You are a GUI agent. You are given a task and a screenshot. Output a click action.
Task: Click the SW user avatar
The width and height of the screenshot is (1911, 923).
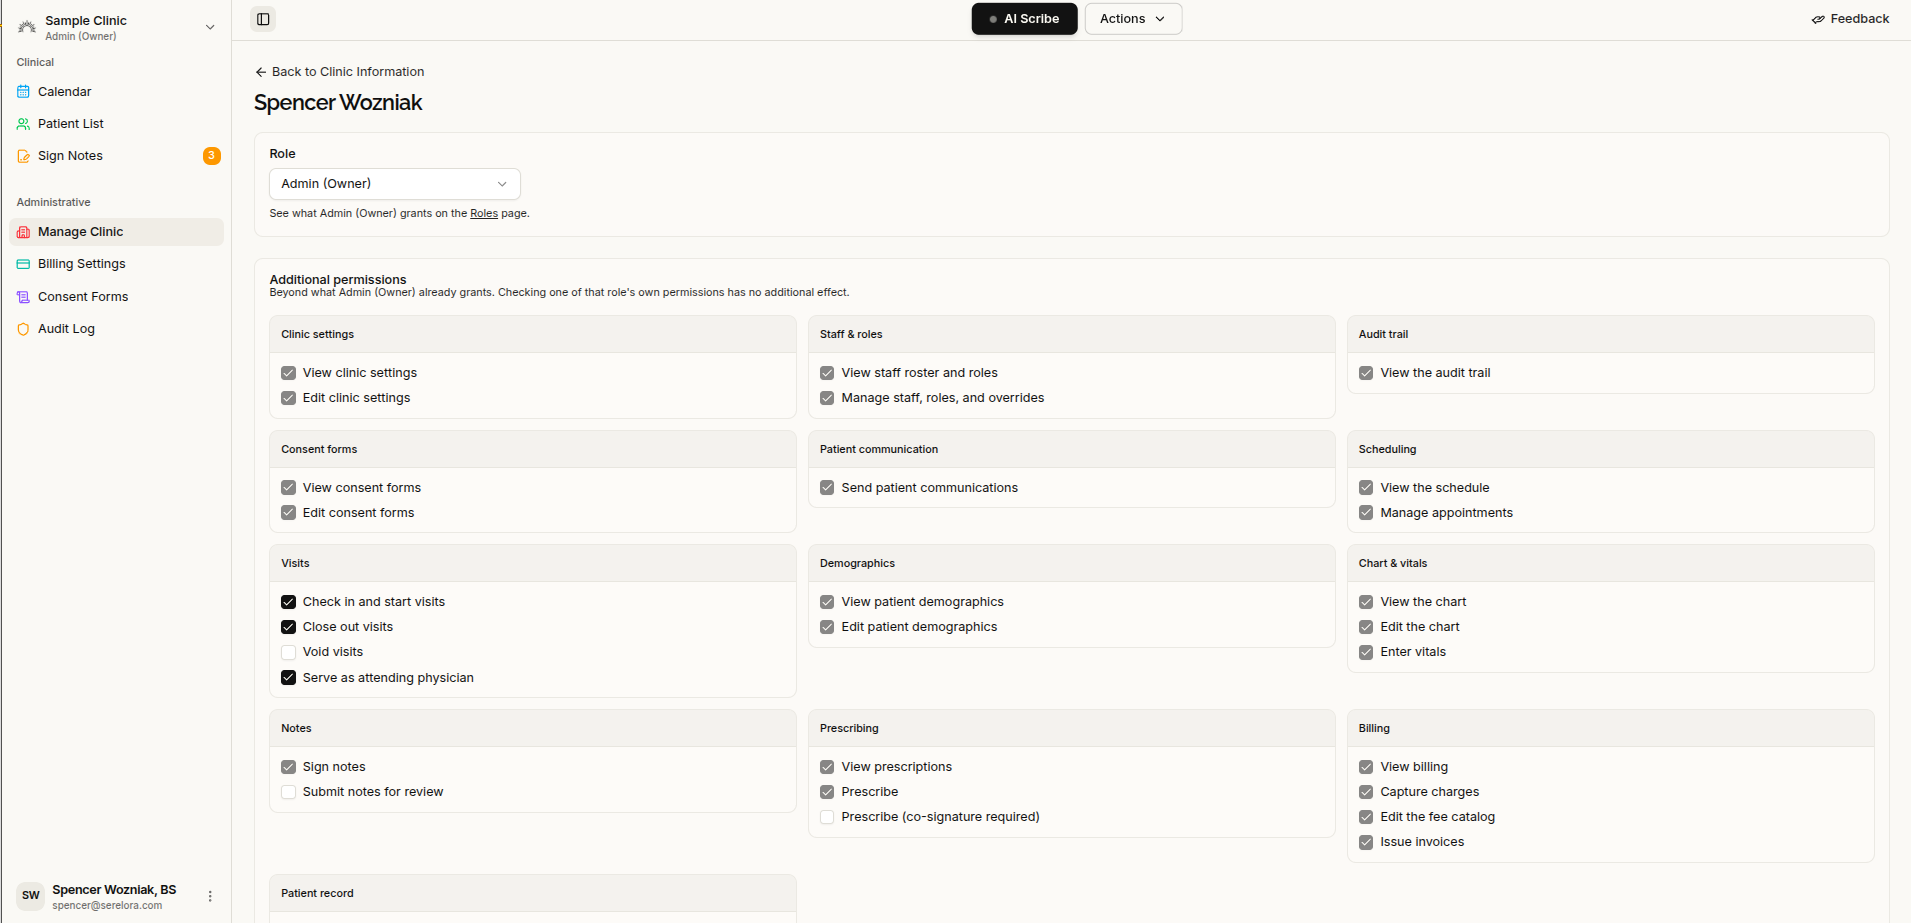tap(31, 895)
